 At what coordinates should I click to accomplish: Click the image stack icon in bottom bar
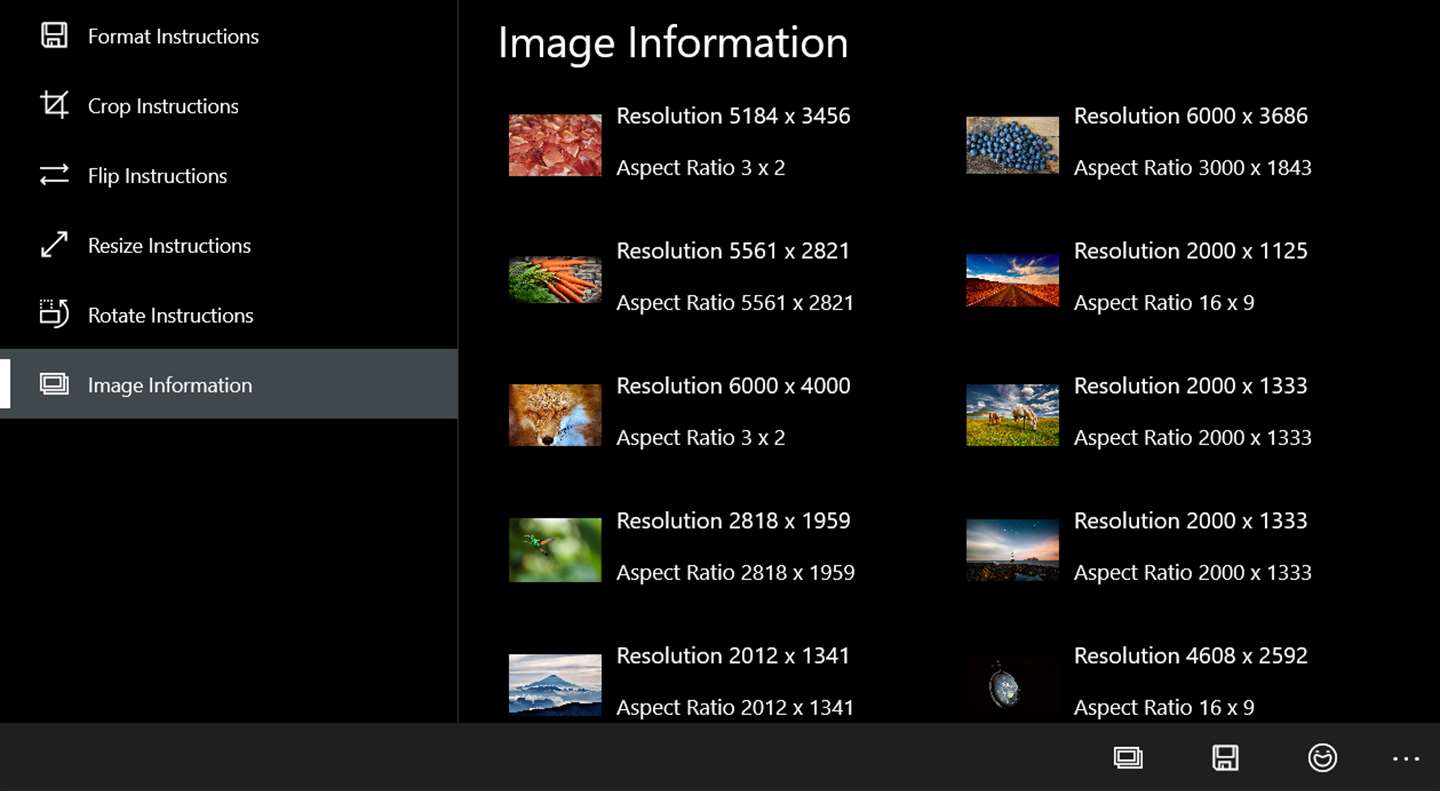[1128, 758]
